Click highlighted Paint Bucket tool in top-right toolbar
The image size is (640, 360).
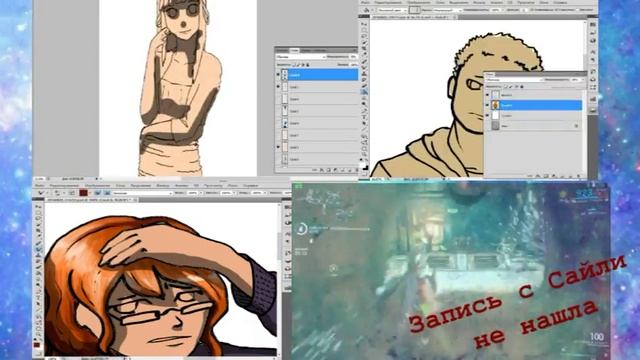pos(364,92)
